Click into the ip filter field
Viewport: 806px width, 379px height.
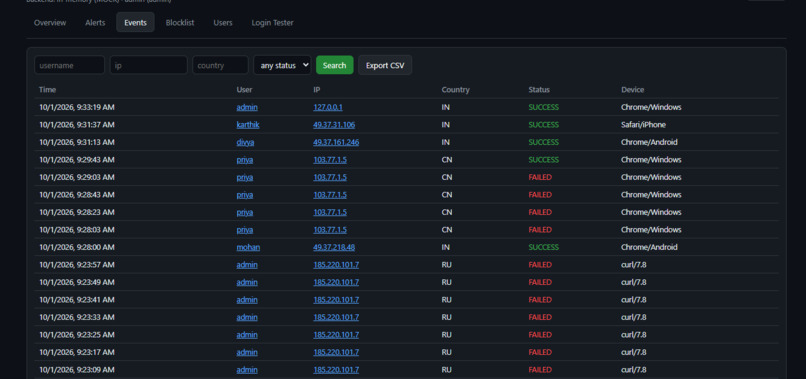[x=149, y=65]
